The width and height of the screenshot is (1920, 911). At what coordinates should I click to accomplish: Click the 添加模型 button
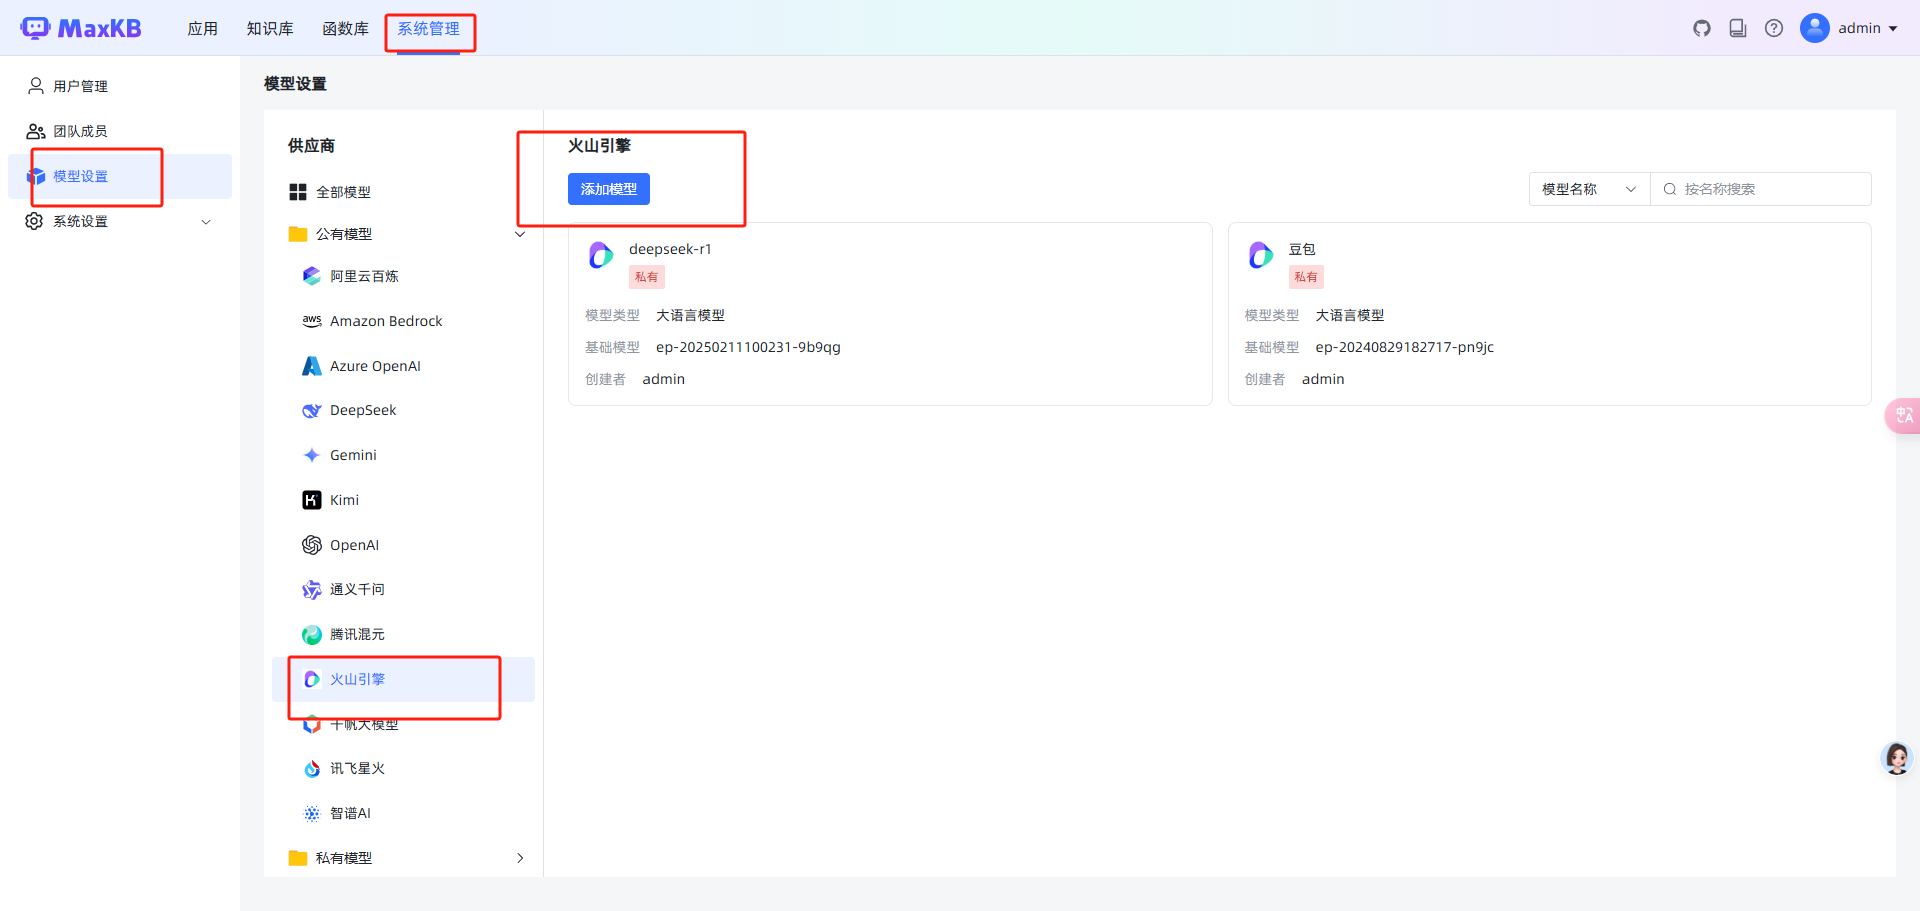click(x=609, y=189)
